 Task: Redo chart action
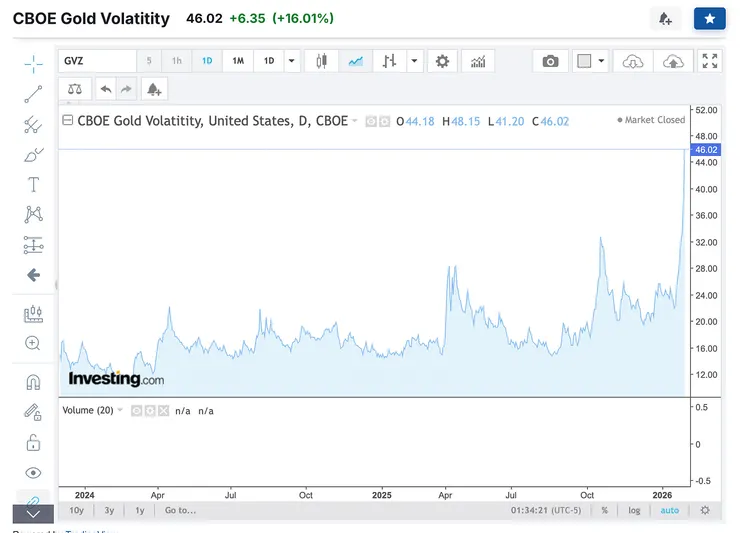(x=126, y=89)
